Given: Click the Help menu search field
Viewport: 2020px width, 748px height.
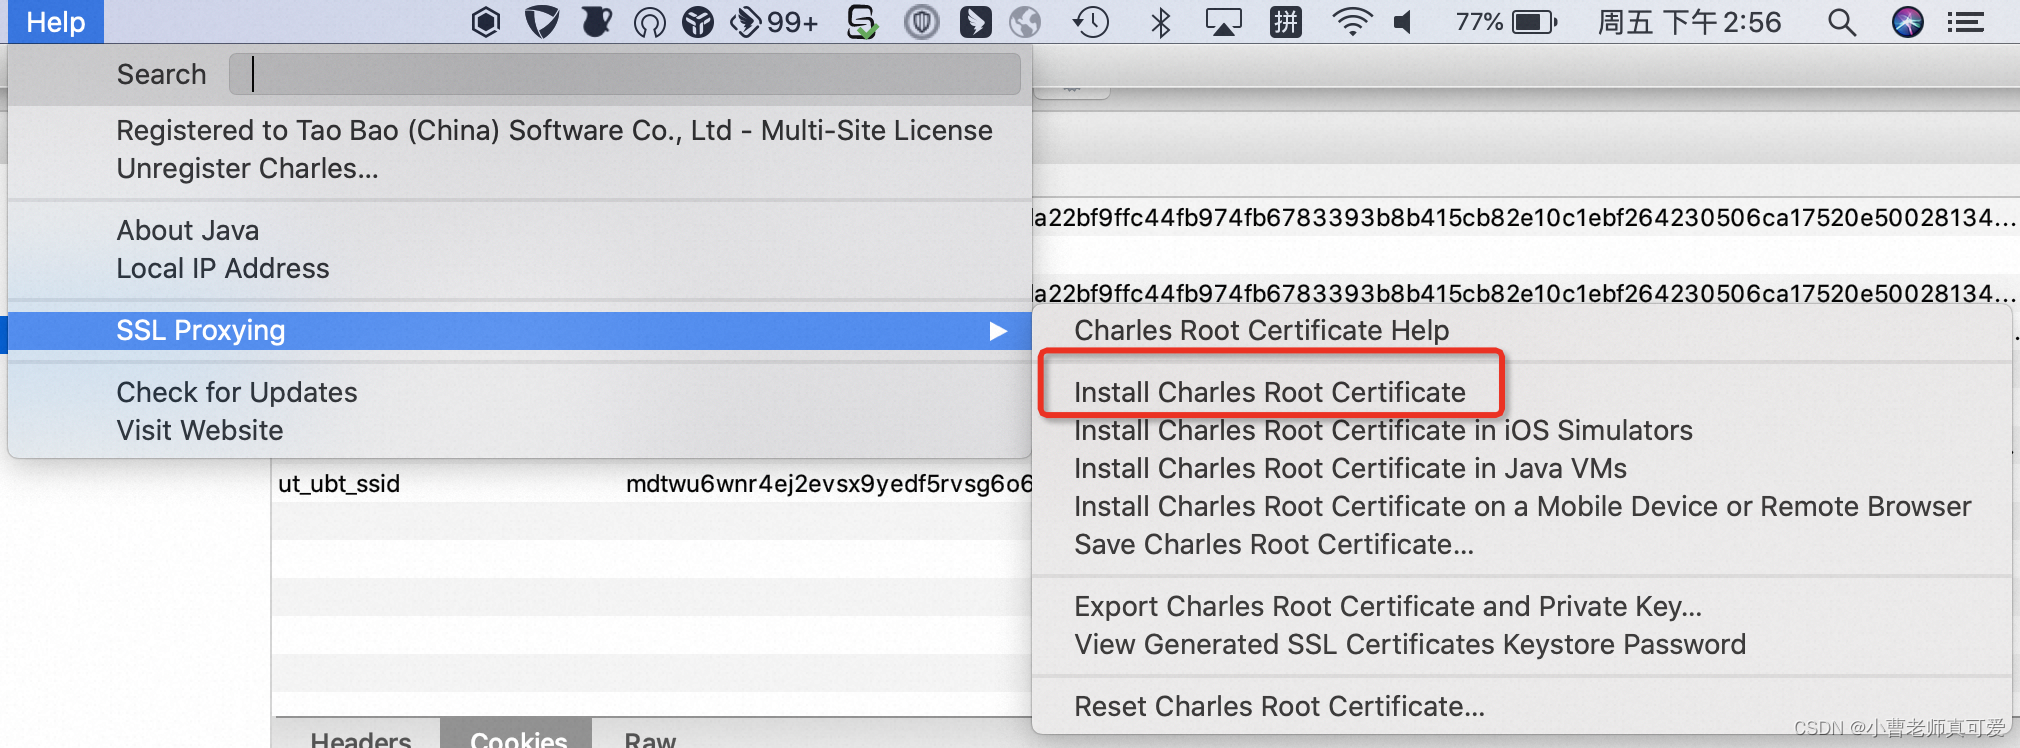Looking at the screenshot, I should pyautogui.click(x=625, y=74).
